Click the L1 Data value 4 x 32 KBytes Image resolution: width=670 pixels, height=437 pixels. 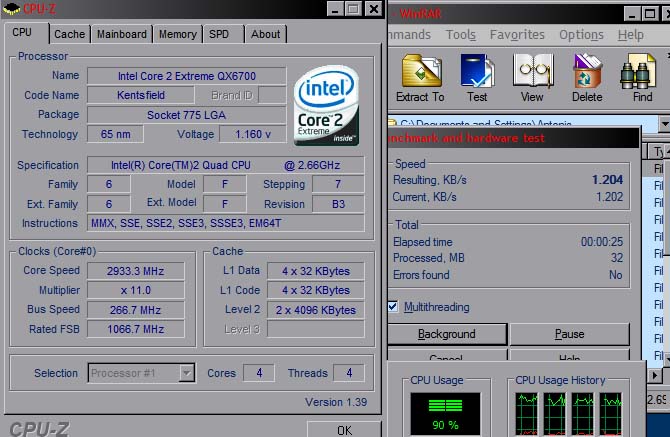tap(316, 271)
